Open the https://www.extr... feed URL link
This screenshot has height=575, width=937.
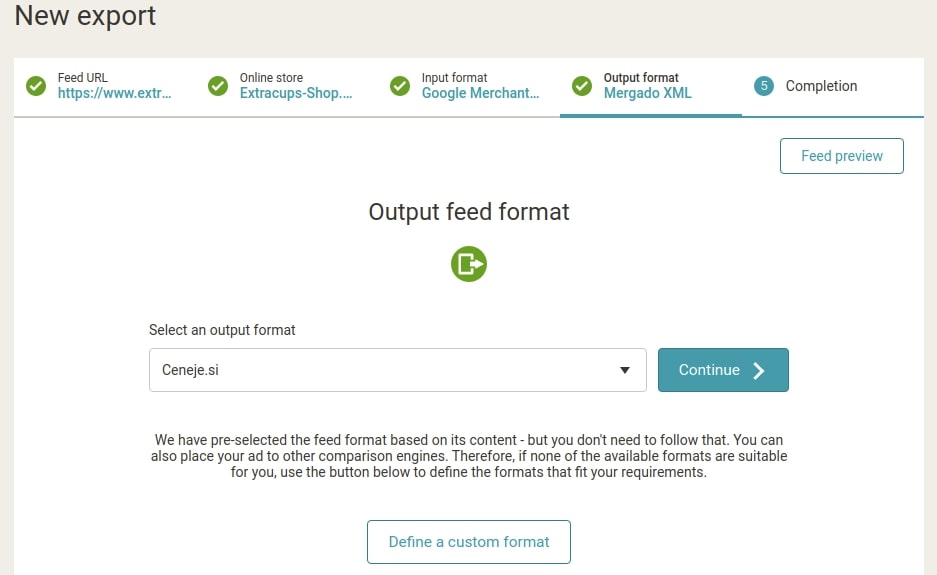[x=115, y=93]
